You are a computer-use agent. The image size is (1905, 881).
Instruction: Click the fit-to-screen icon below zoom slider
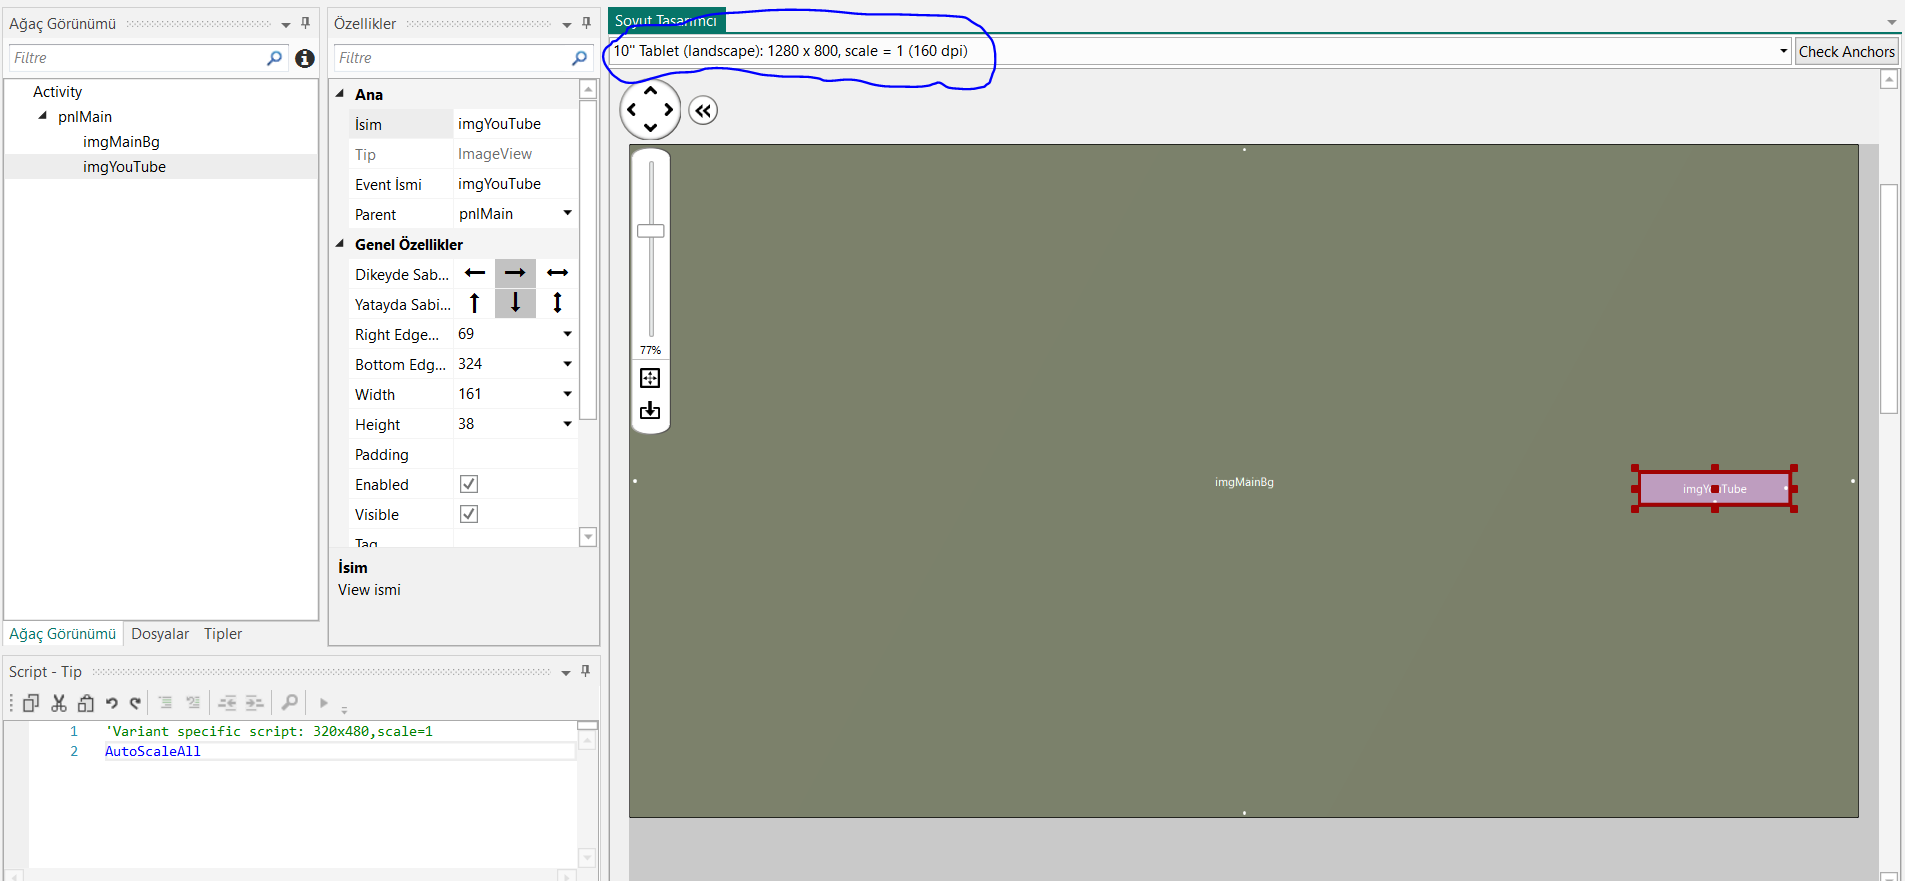pyautogui.click(x=650, y=378)
